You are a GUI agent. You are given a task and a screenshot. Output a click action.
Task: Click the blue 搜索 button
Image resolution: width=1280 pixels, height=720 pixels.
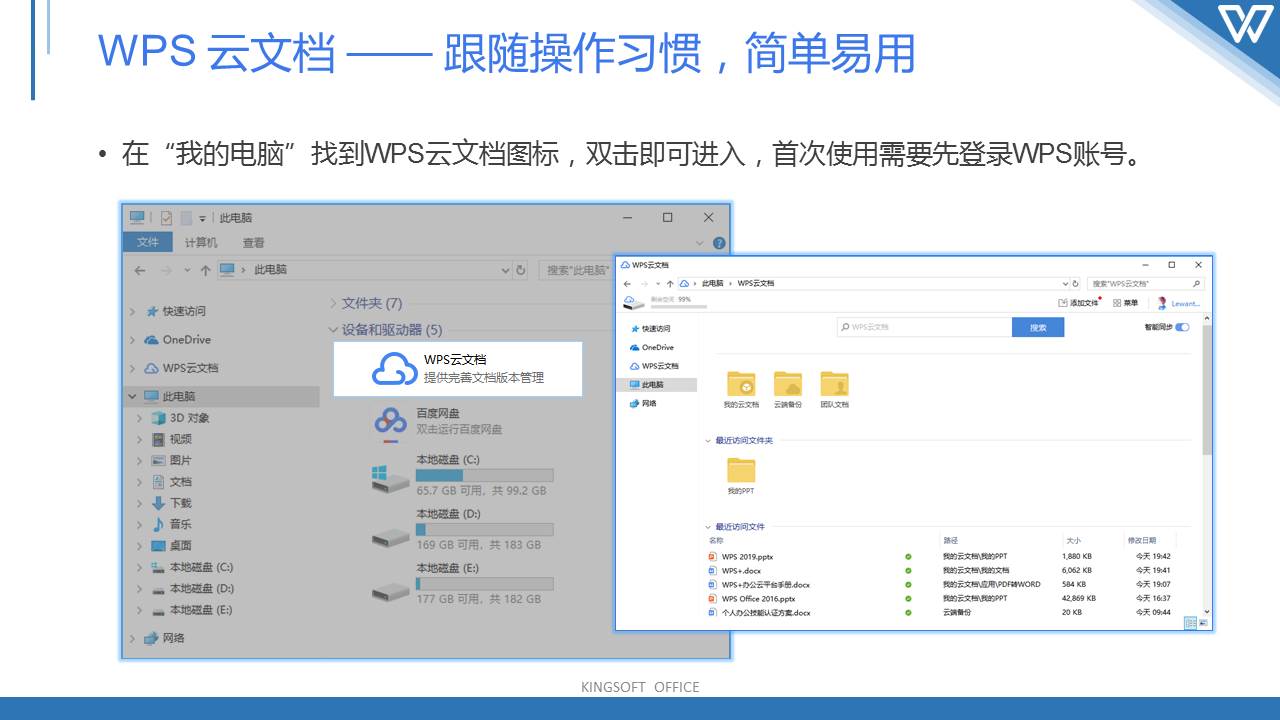pyautogui.click(x=1038, y=327)
